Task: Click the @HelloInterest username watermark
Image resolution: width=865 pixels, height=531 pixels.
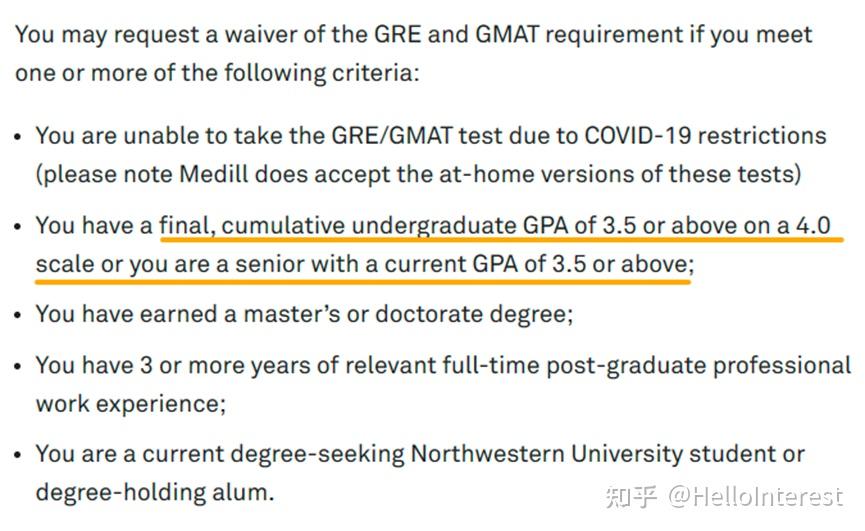Action: pos(756,497)
